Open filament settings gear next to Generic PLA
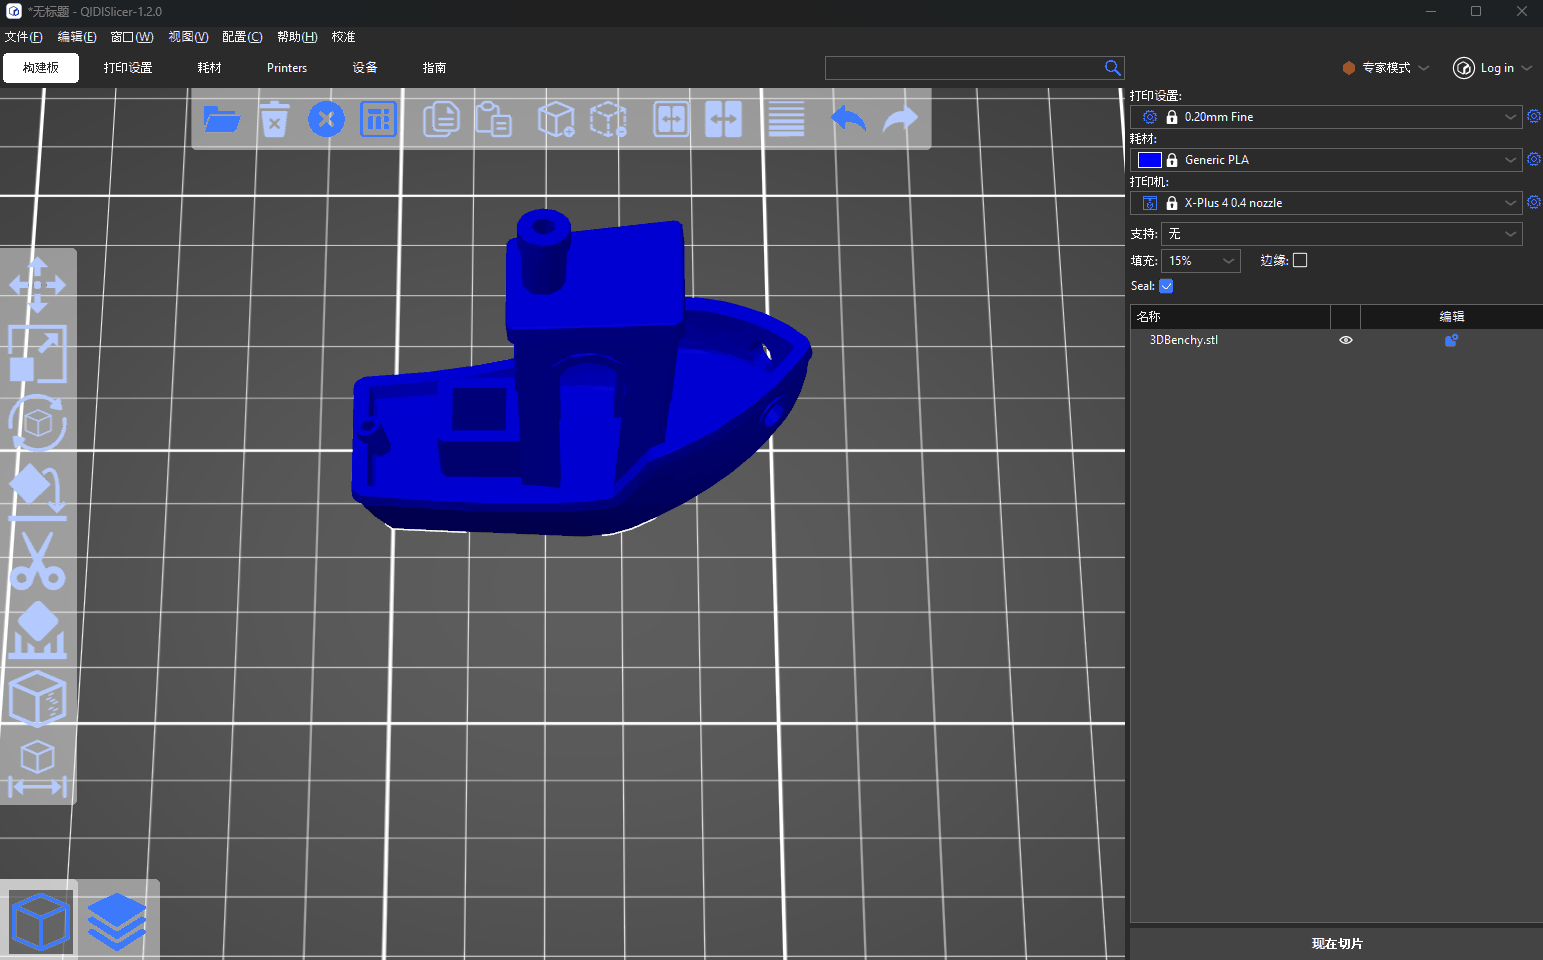This screenshot has width=1543, height=960. coord(1533,160)
